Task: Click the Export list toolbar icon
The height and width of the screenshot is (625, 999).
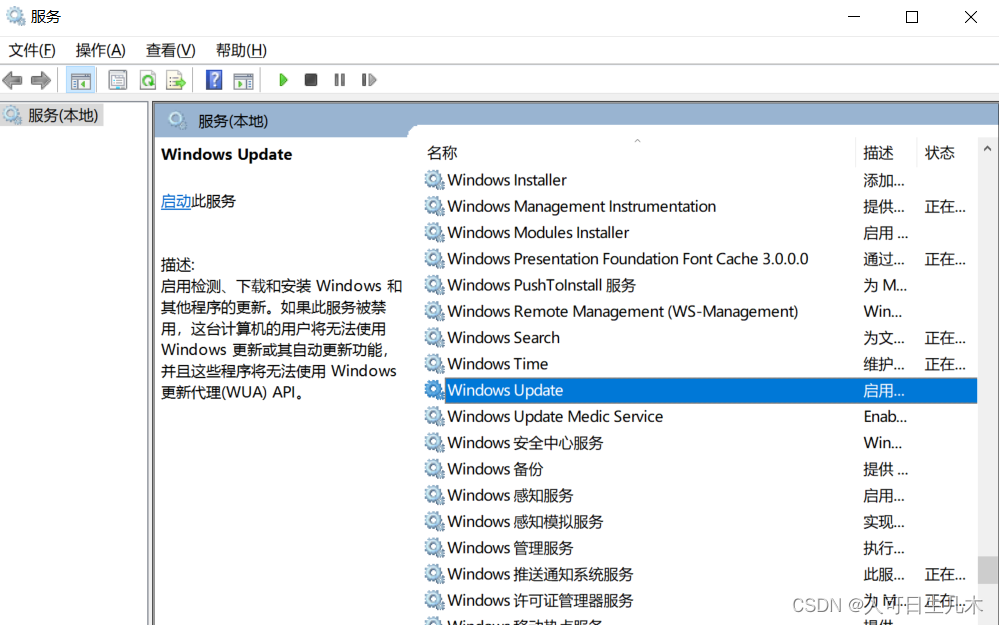Action: coord(176,80)
